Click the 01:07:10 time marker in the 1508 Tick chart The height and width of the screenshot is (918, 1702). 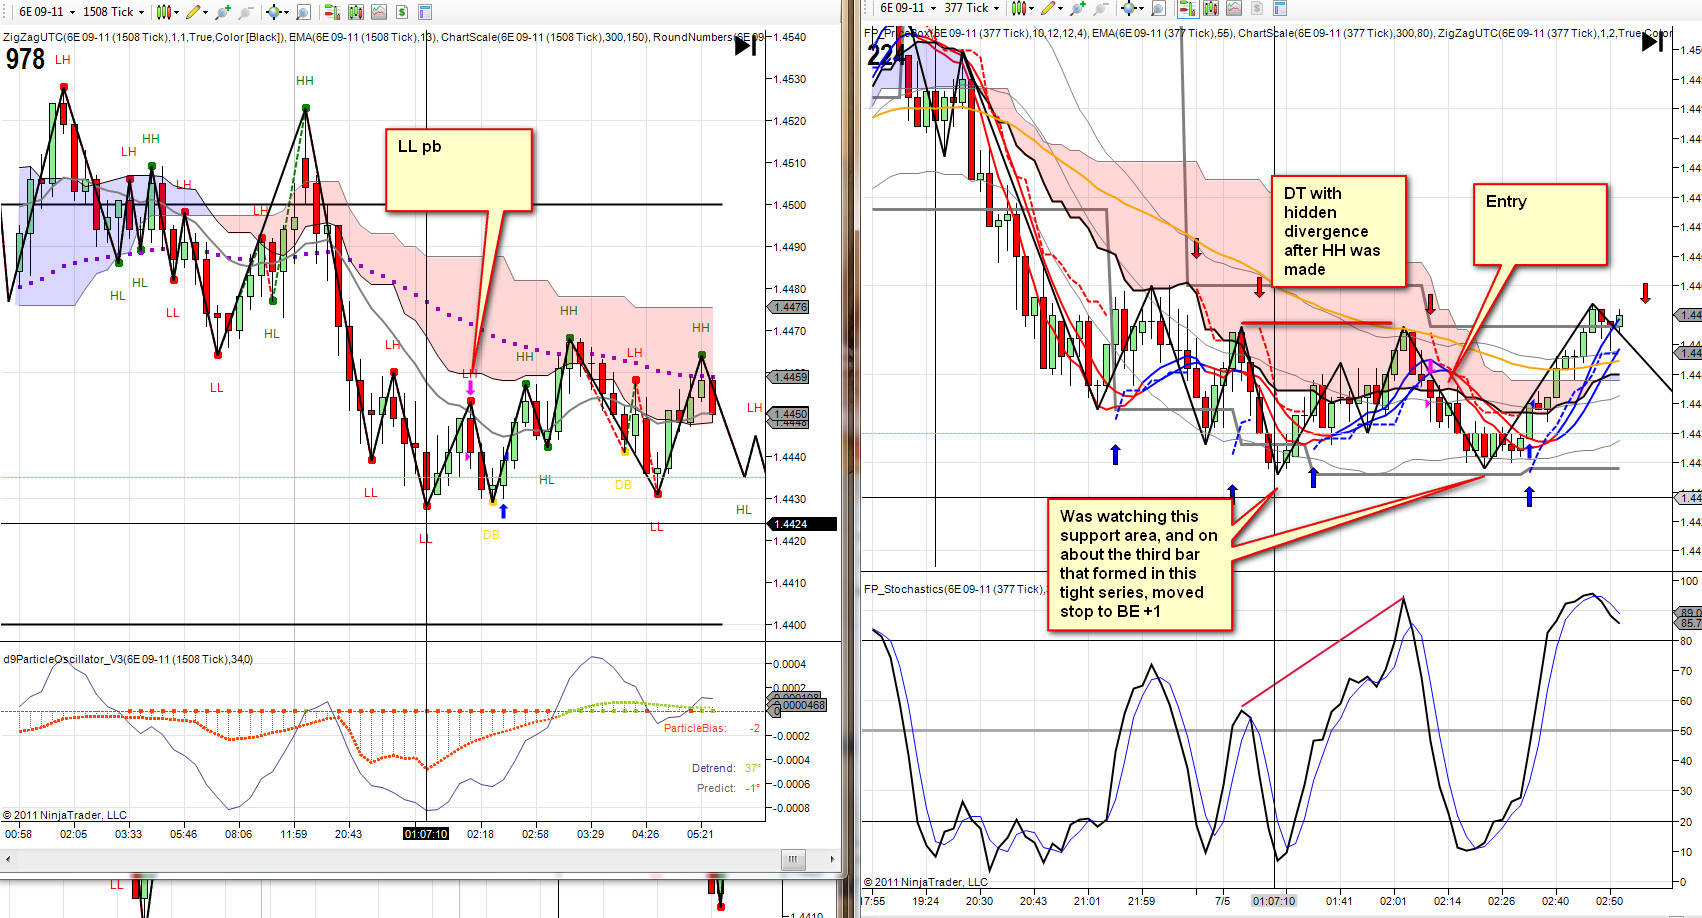point(426,834)
